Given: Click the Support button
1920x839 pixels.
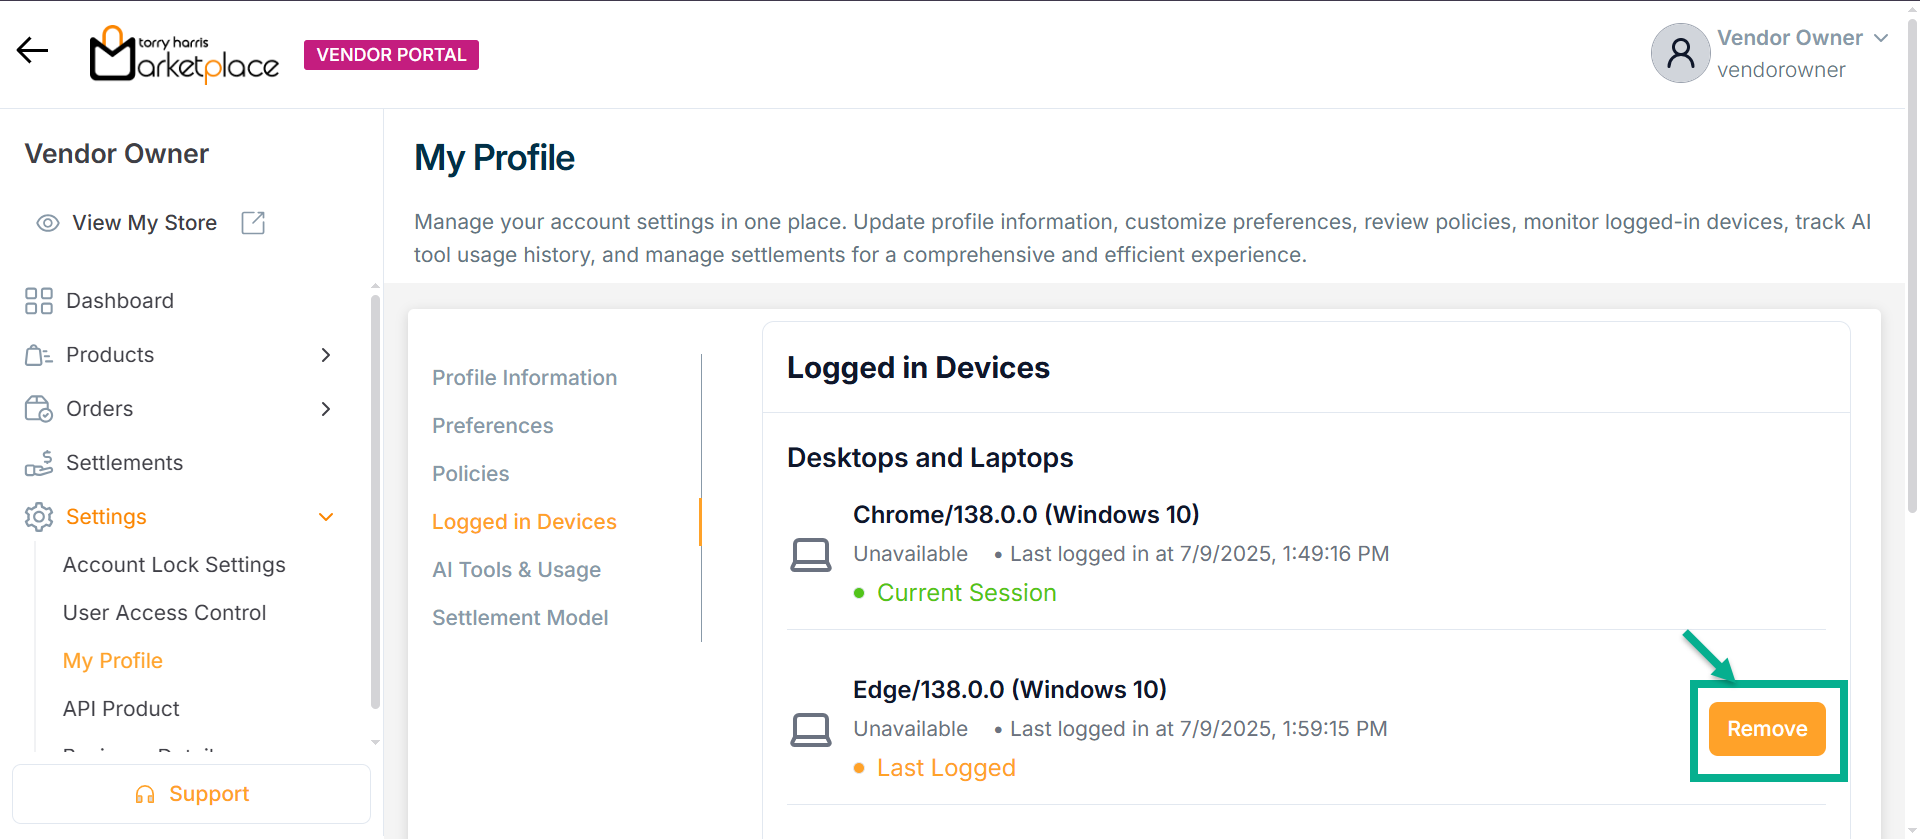Looking at the screenshot, I should click(x=191, y=794).
